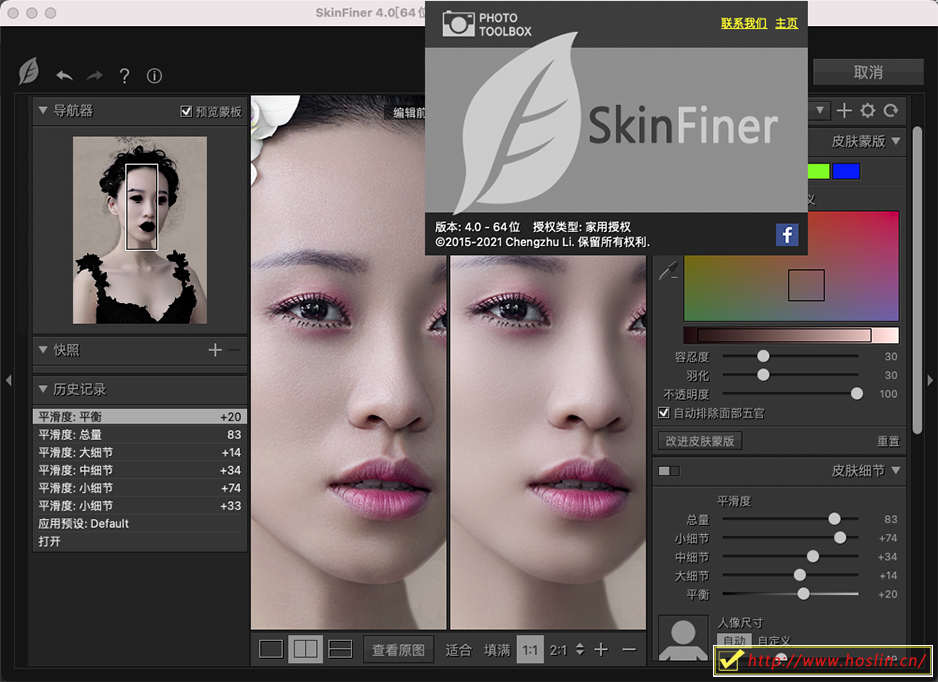Set zoom to 2:1

coord(558,650)
